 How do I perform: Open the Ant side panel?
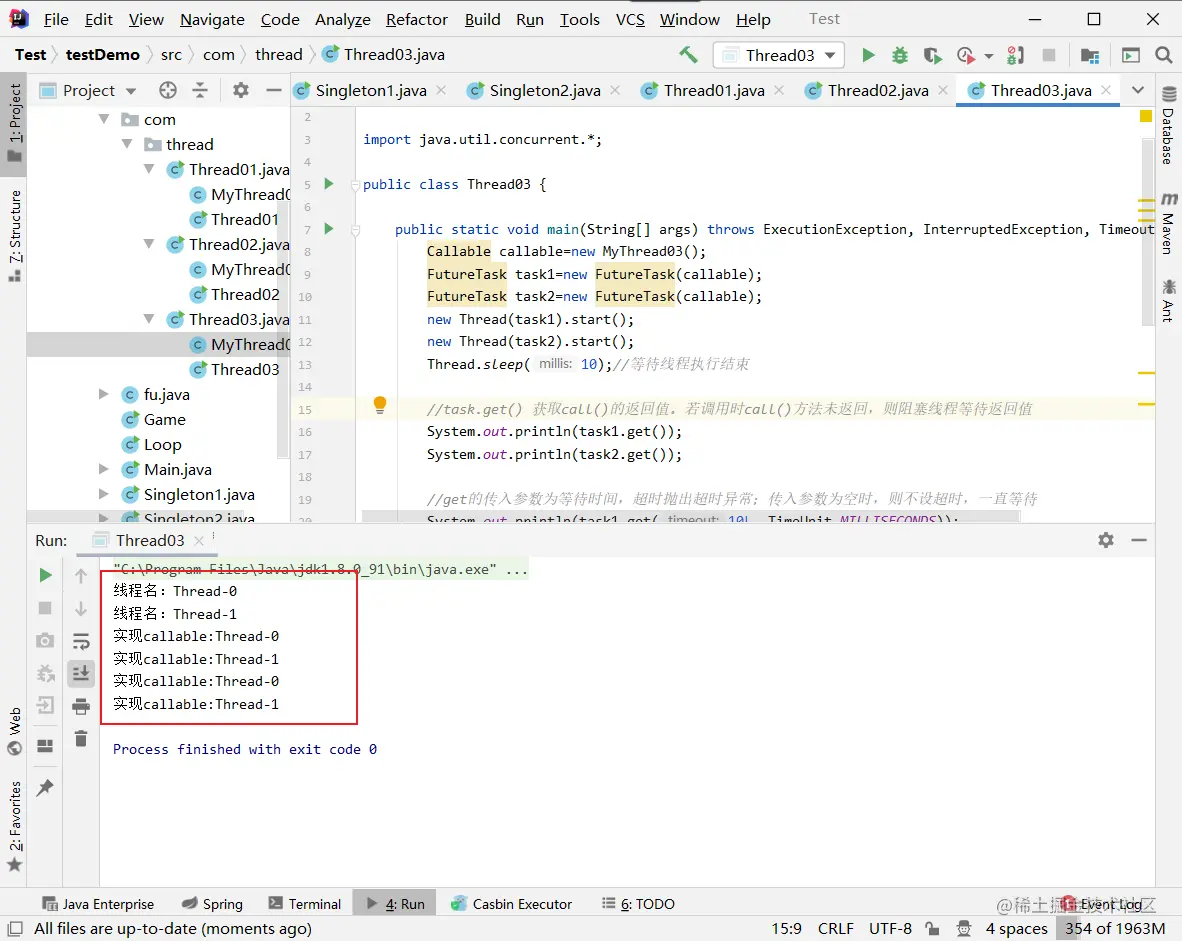pos(1168,301)
